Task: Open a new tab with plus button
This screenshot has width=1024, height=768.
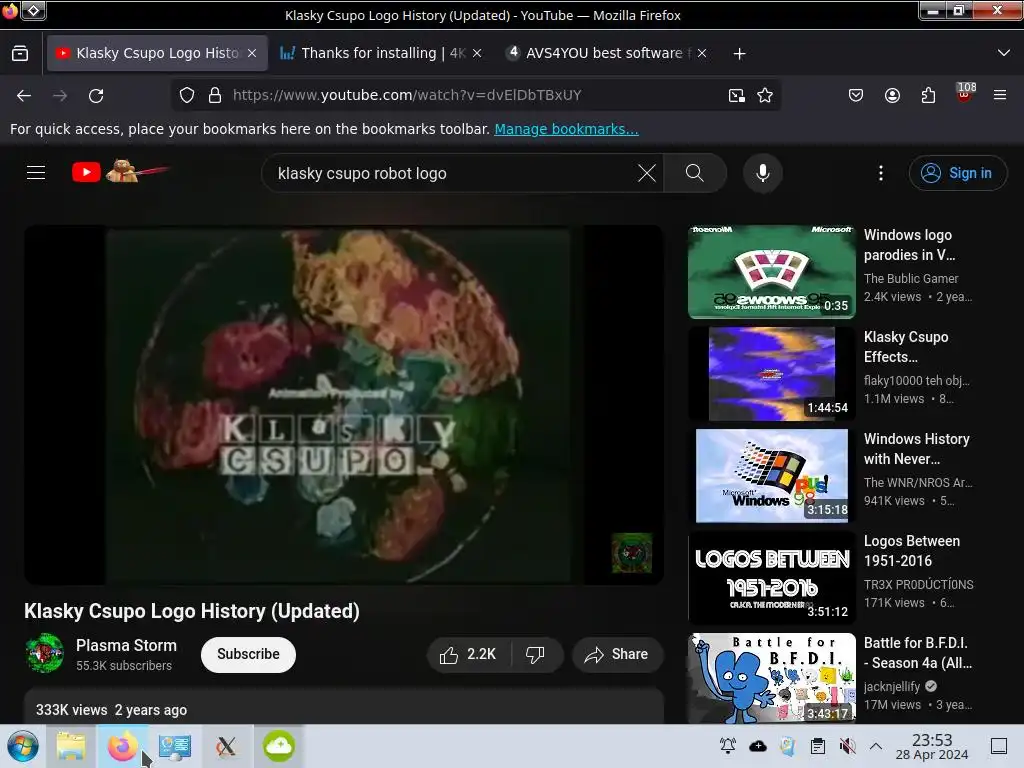Action: tap(739, 54)
